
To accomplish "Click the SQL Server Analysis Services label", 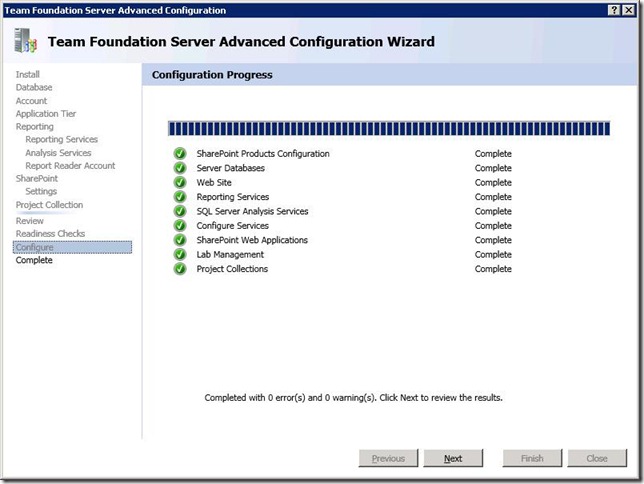I will [252, 211].
